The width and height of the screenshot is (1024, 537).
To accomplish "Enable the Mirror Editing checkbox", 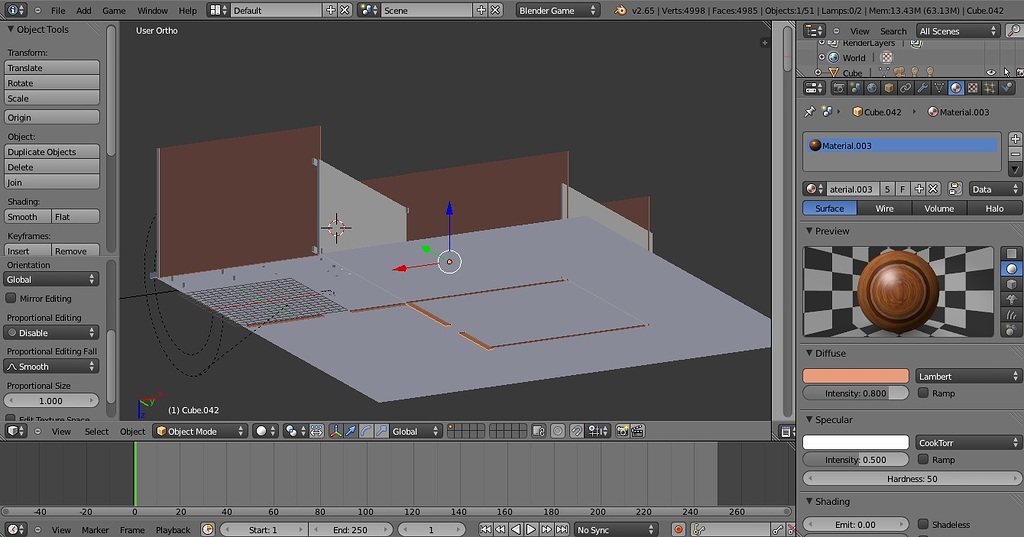I will tap(10, 298).
